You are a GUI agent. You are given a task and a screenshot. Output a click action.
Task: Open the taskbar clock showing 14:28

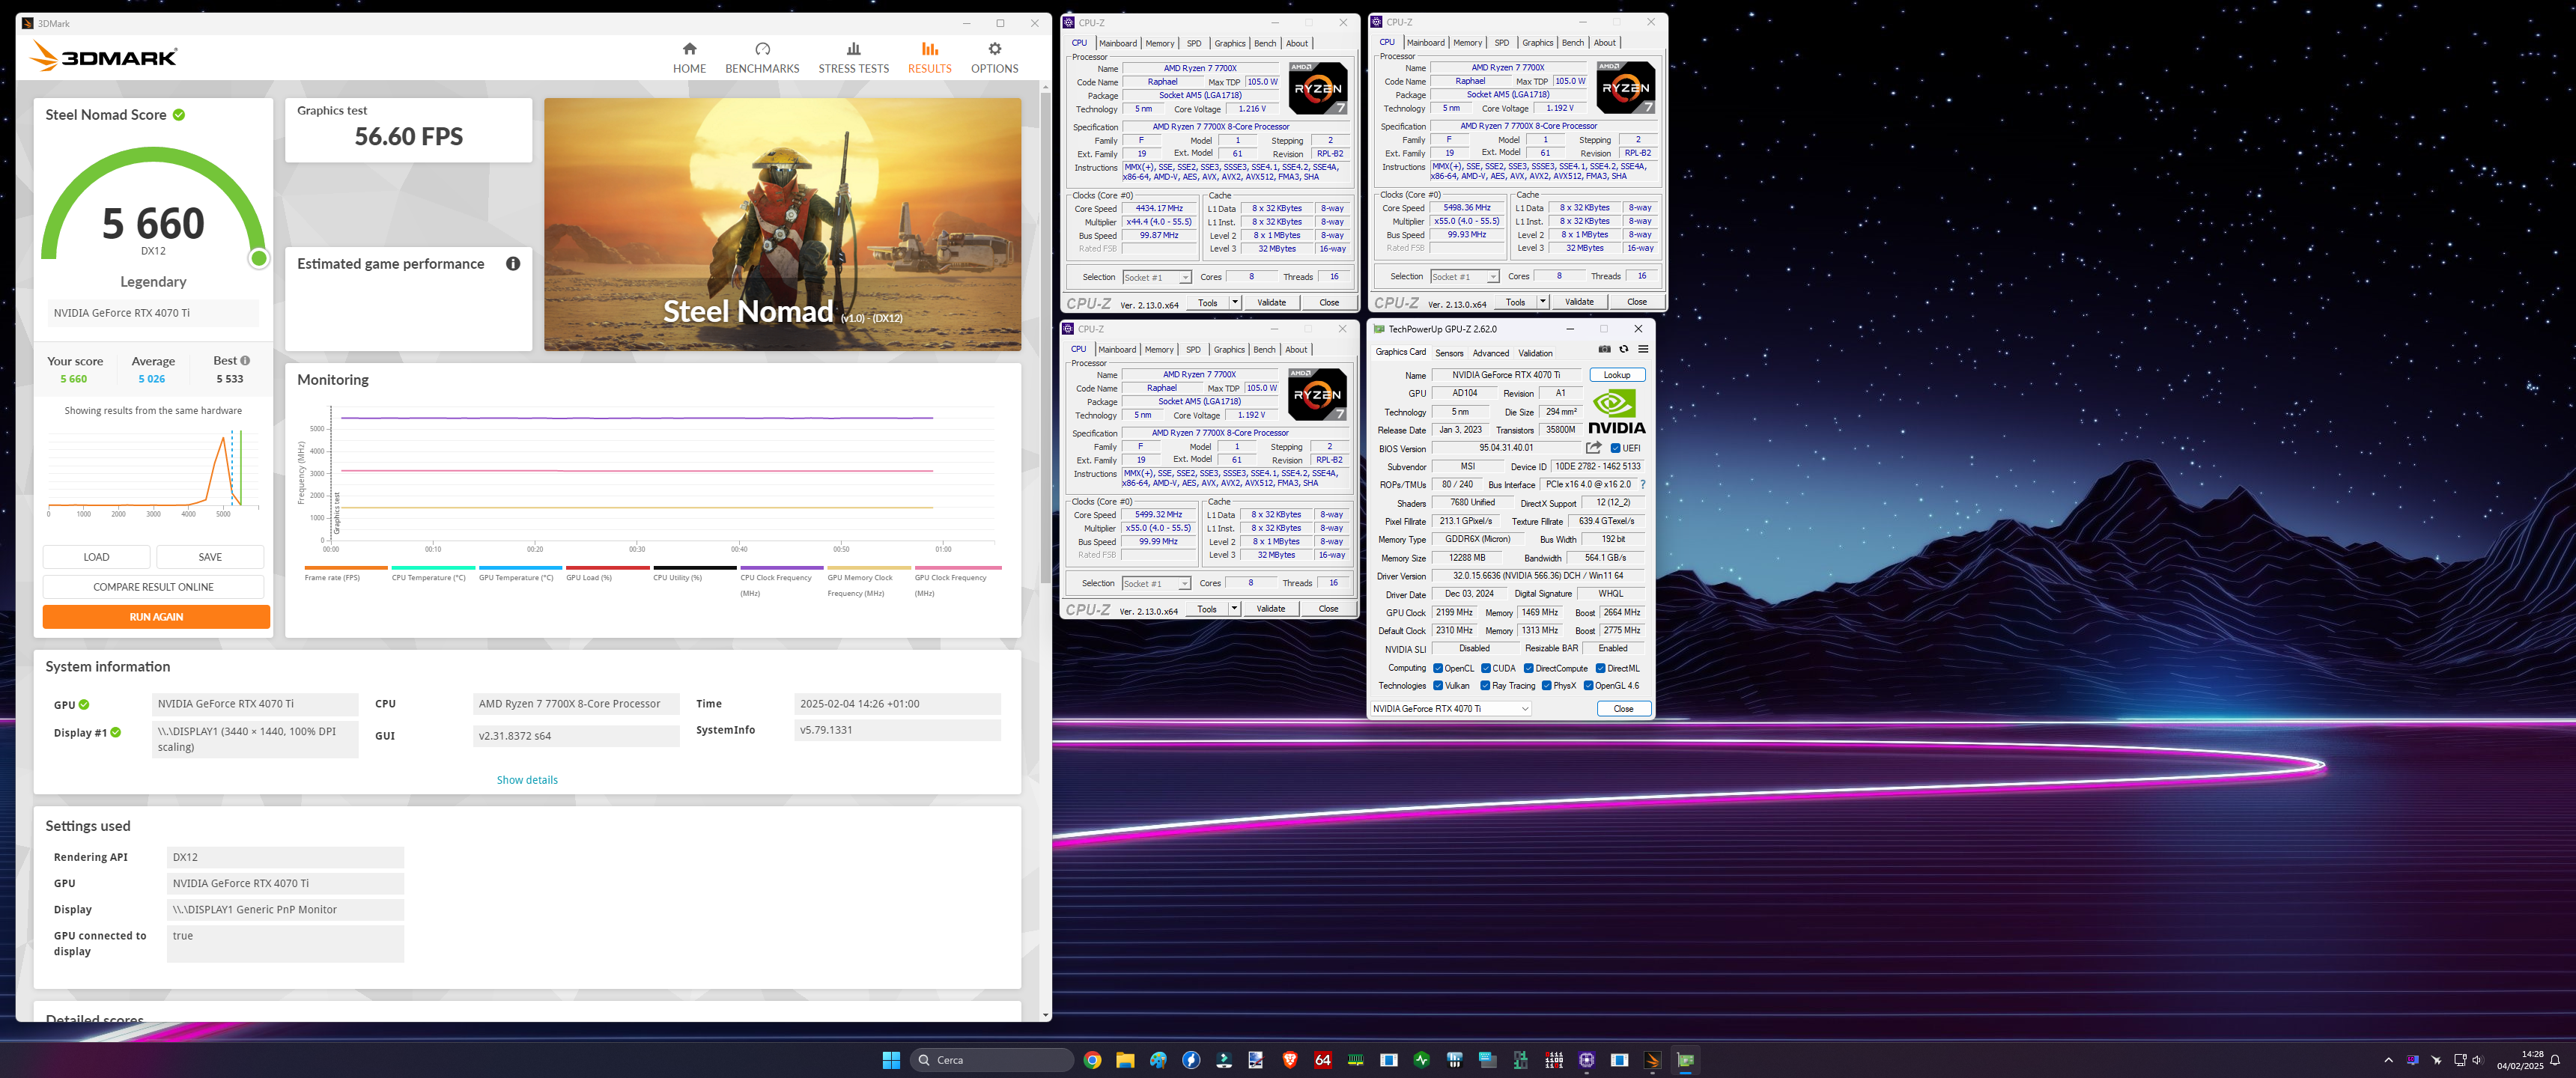pos(2520,1060)
